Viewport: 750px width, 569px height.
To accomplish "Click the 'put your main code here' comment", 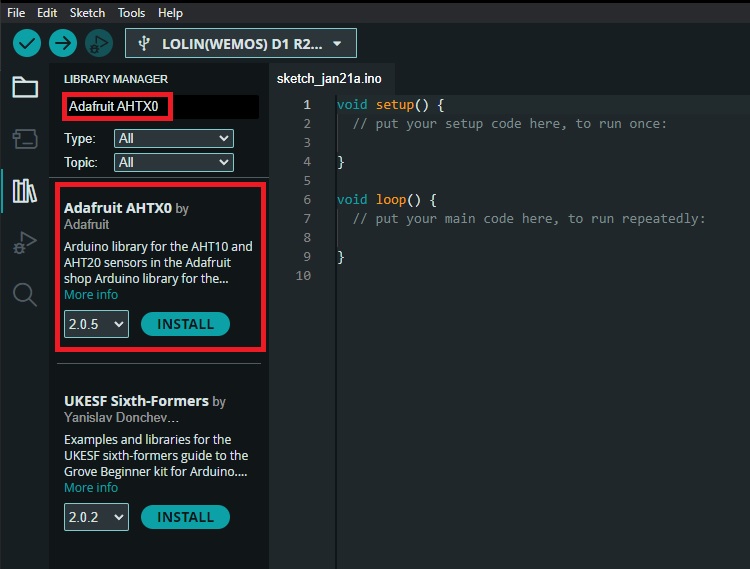I will [529, 219].
